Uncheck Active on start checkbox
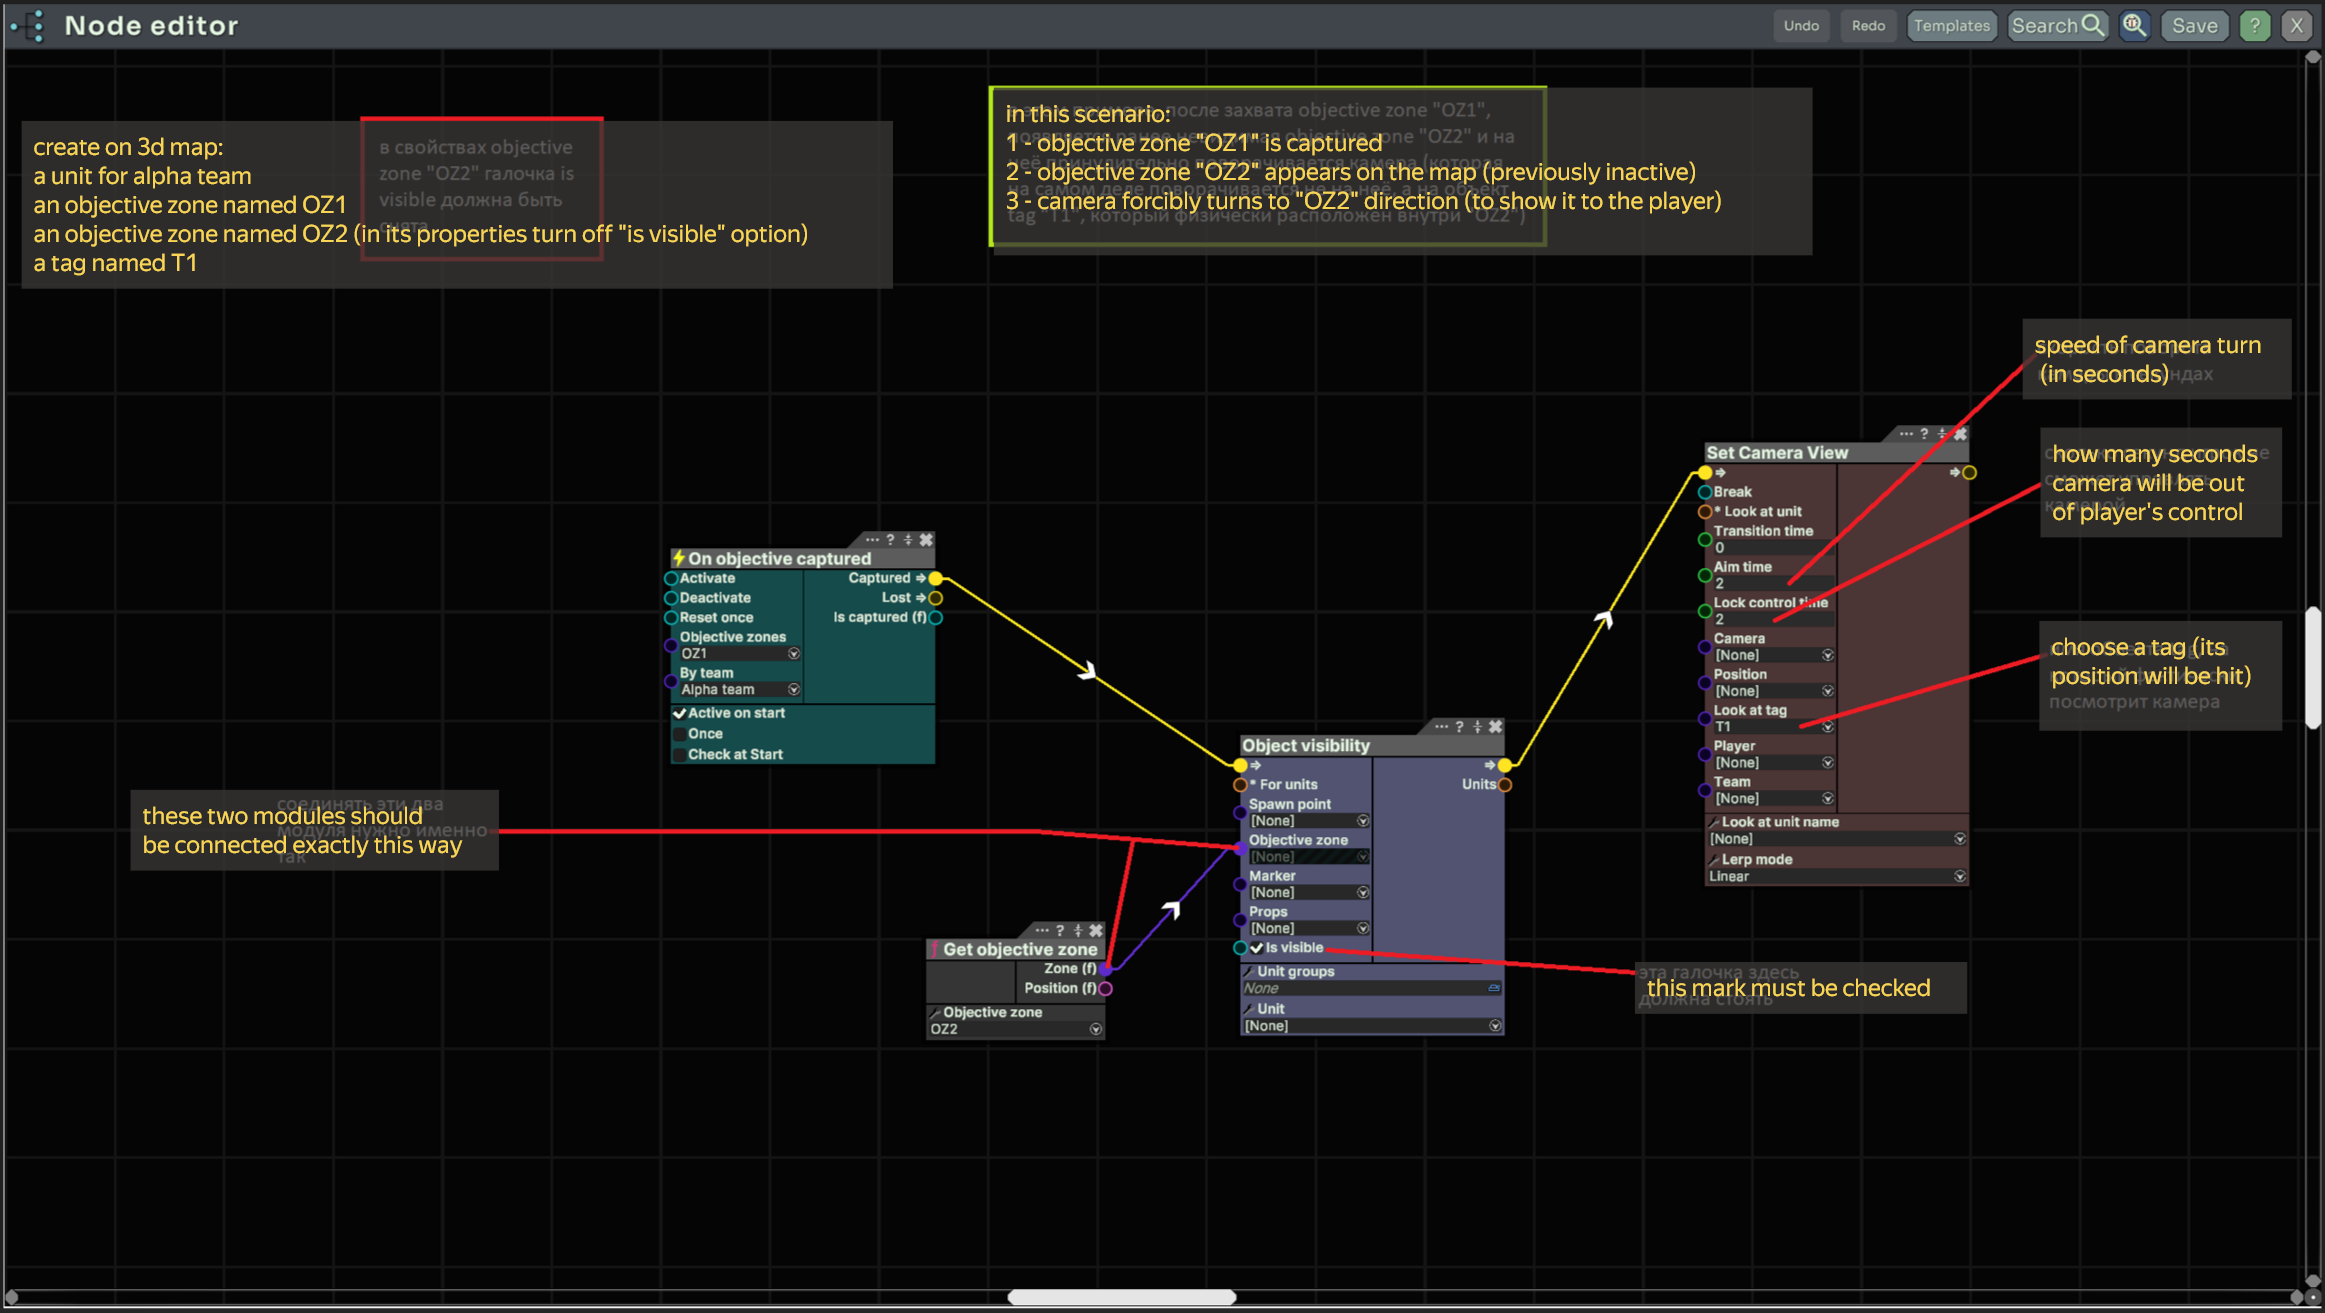The image size is (2325, 1313). point(679,713)
